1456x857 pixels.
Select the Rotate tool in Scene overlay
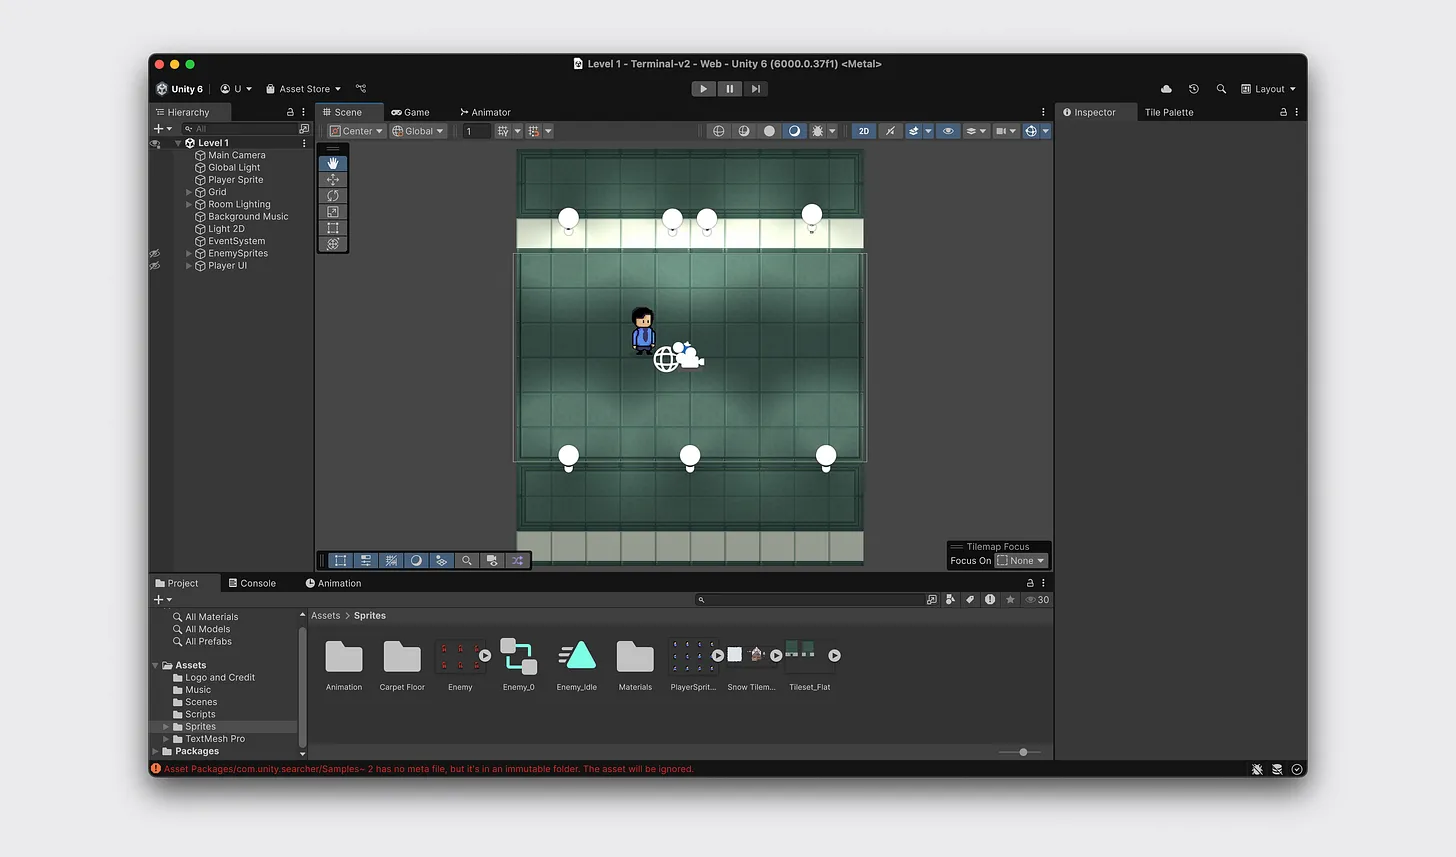pos(333,195)
